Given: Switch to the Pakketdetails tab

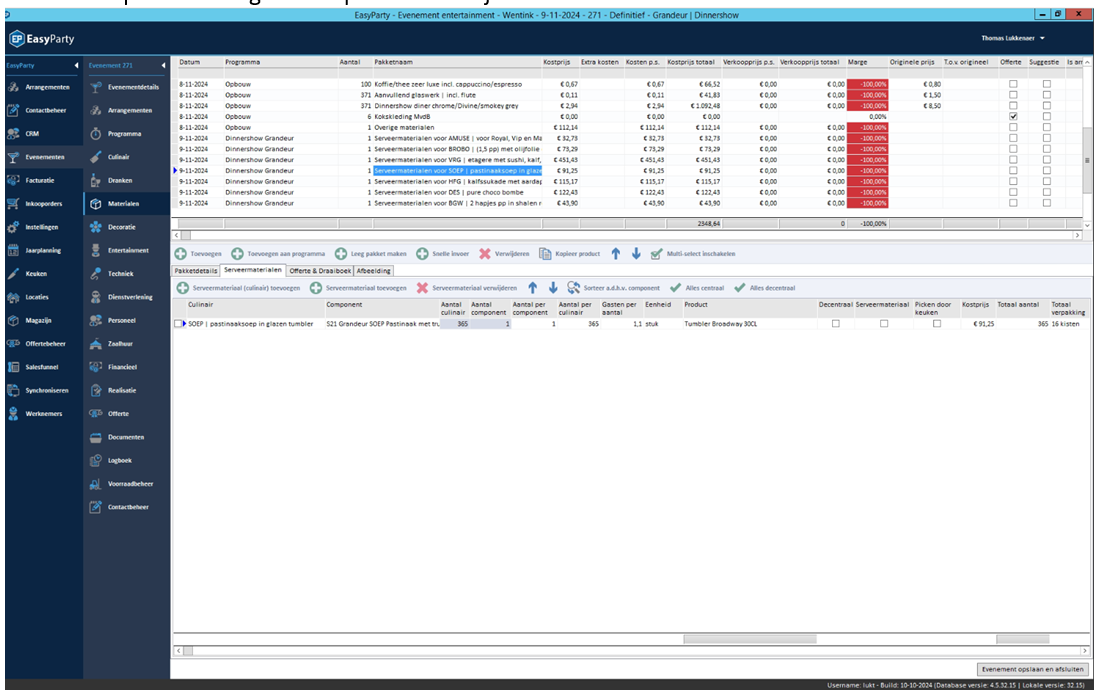Looking at the screenshot, I should click(196, 271).
